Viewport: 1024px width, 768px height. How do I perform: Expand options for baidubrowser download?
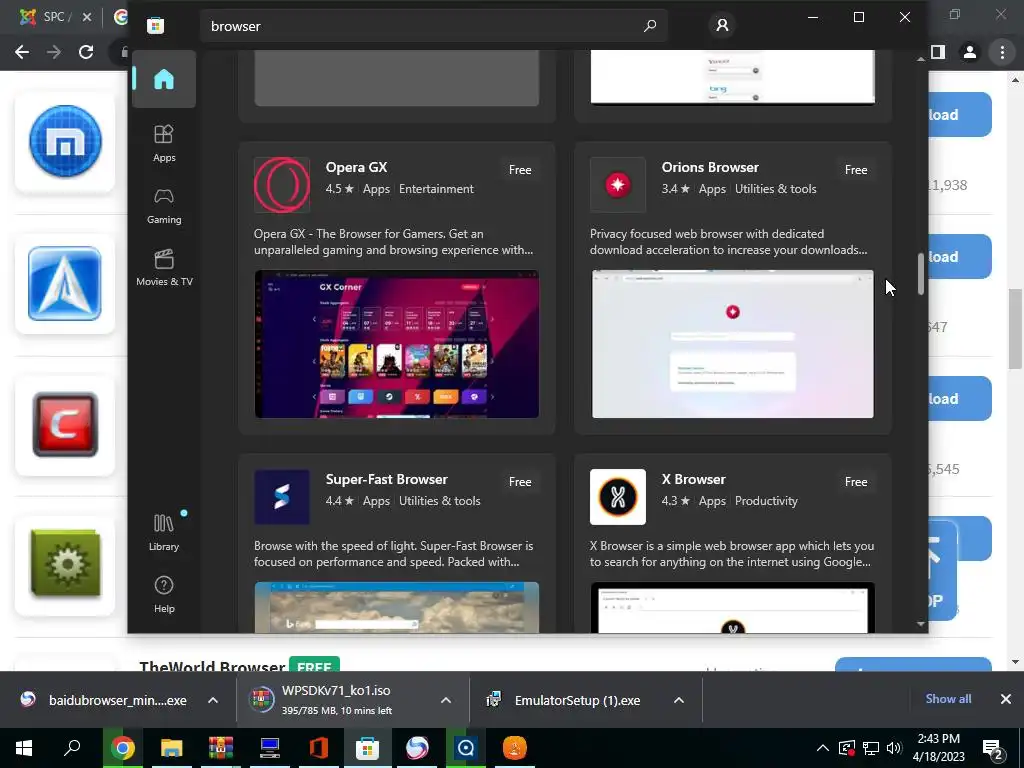(213, 700)
